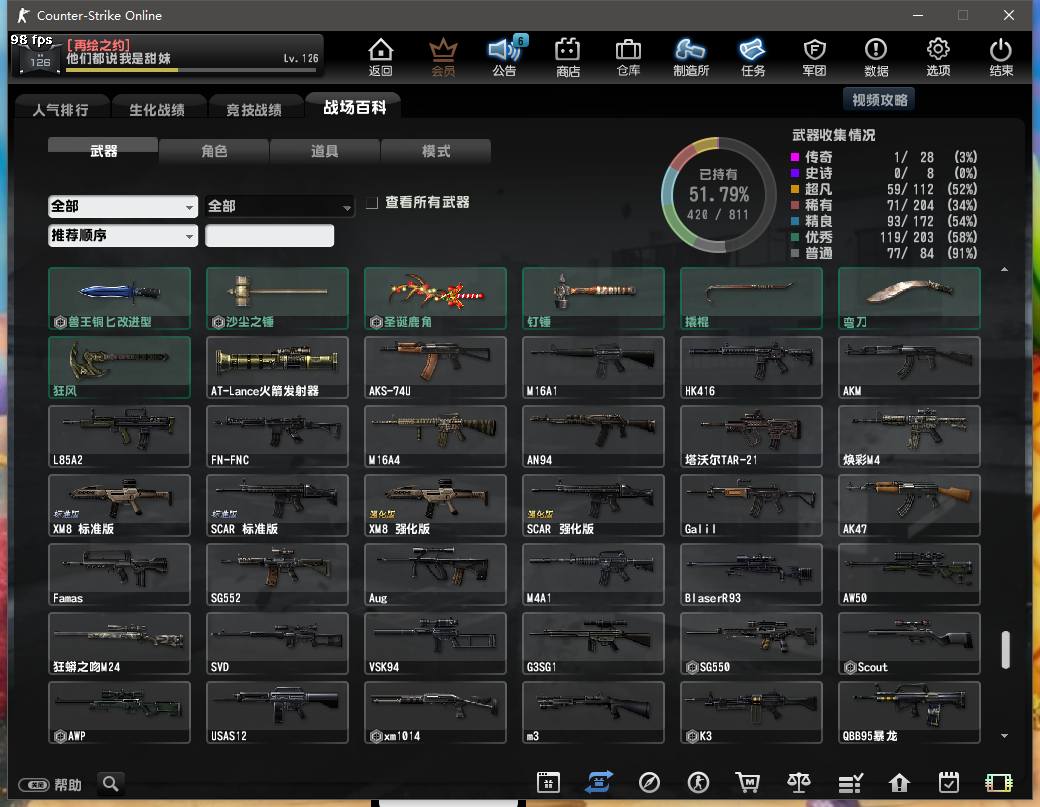Click the 传奇 magenta color swatch
Viewport: 1040px width, 807px height.
click(795, 157)
